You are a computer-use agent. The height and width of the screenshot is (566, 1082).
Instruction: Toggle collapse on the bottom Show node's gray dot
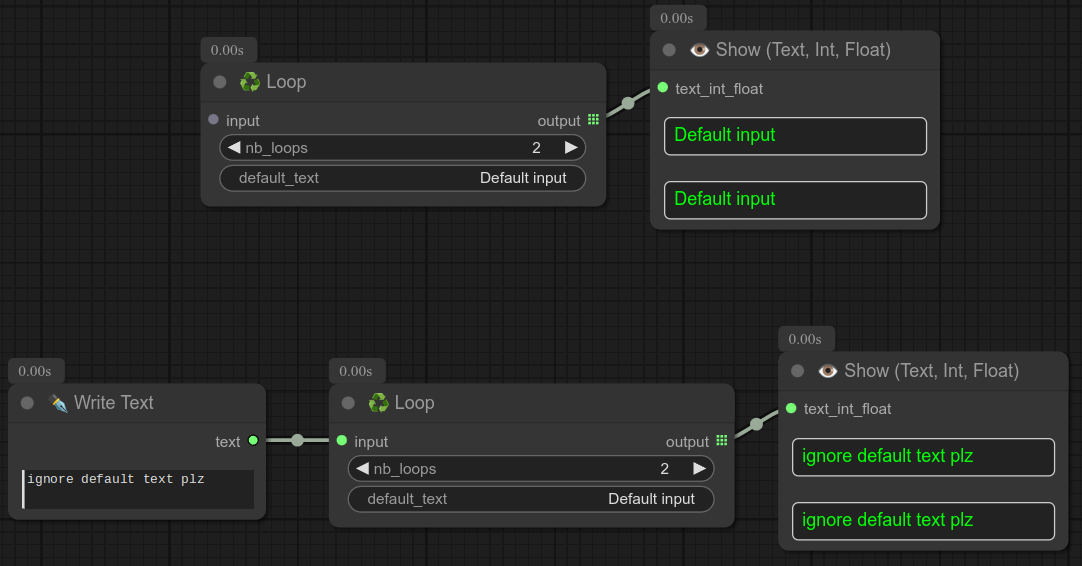[797, 371]
